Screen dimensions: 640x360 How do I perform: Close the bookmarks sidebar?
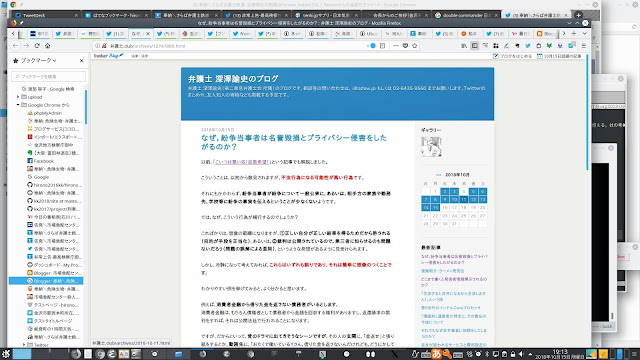tap(82, 60)
